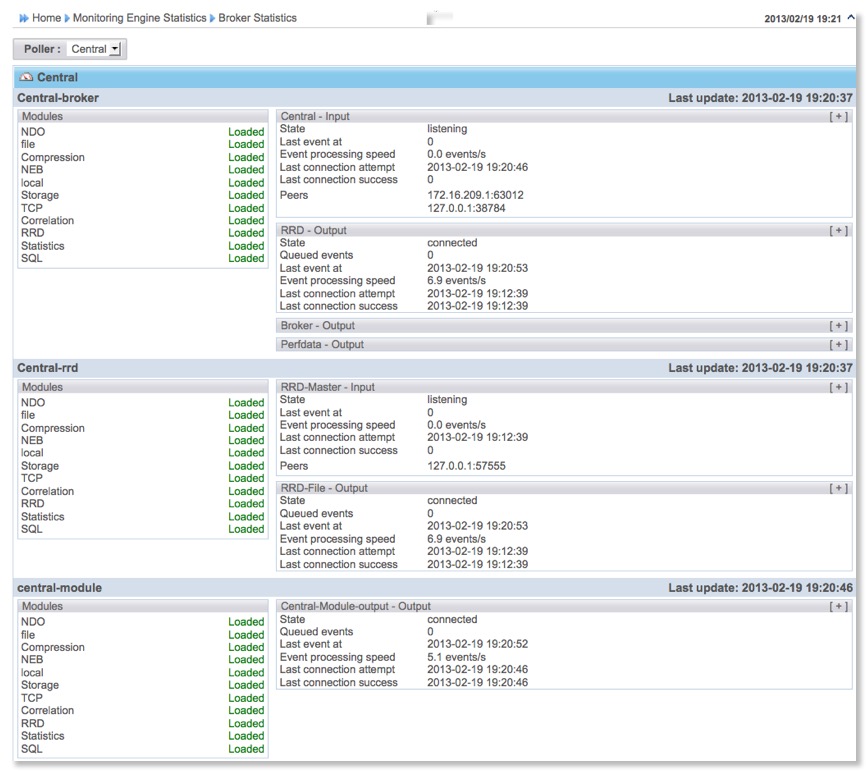Click the up-caret icon next to the timestamp

point(851,18)
